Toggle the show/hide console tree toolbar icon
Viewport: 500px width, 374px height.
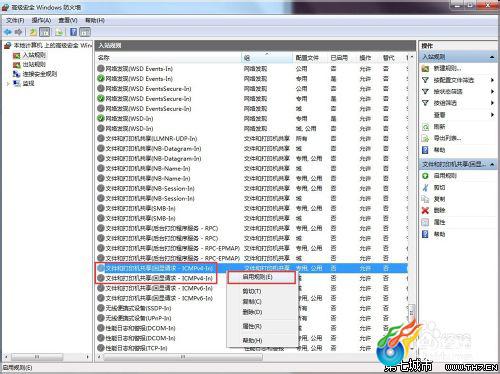(44, 32)
